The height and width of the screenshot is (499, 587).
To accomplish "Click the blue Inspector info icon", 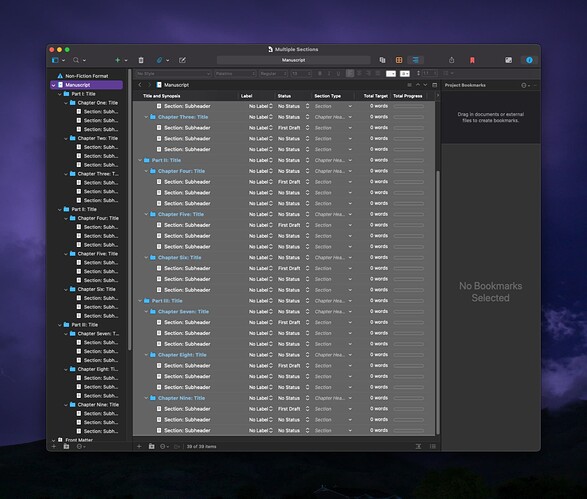I will 529,60.
